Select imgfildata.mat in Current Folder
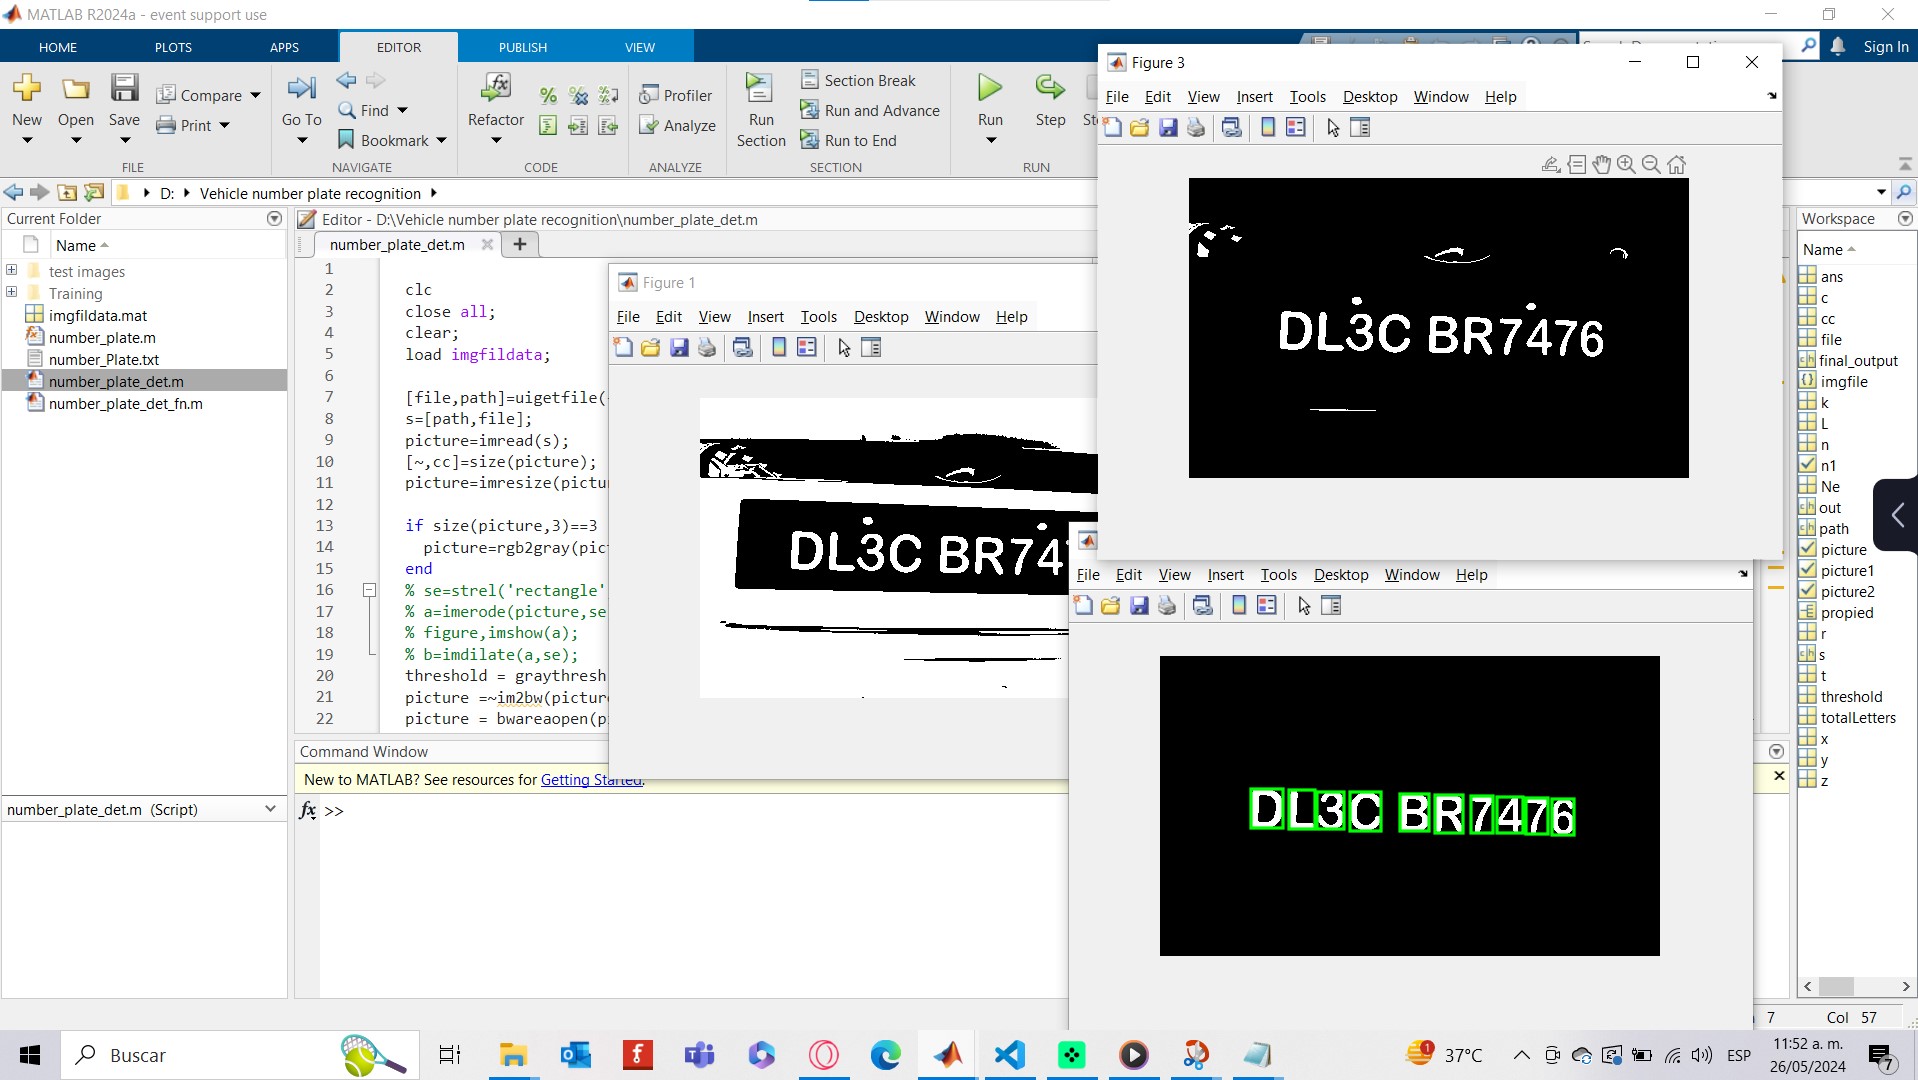Image resolution: width=1918 pixels, height=1080 pixels. click(x=98, y=315)
